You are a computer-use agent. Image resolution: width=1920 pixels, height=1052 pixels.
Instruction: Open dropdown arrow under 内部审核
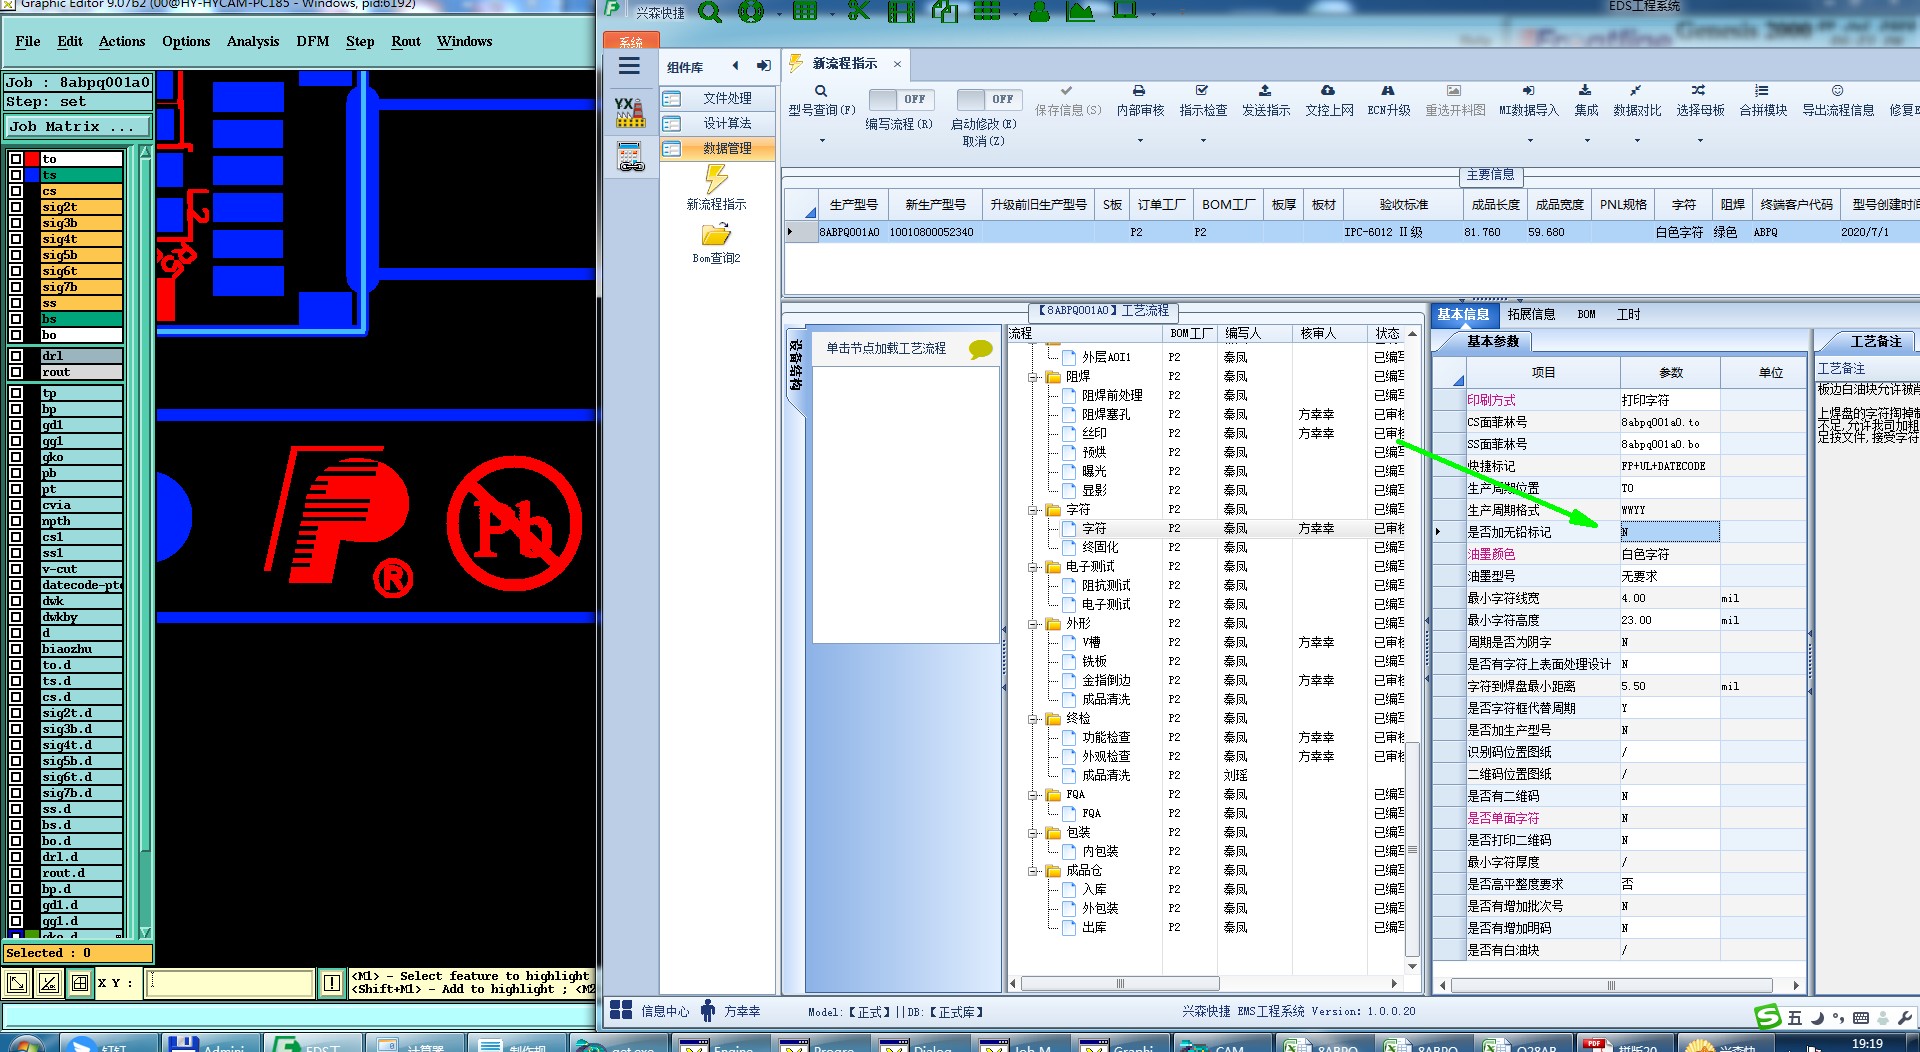pyautogui.click(x=1140, y=141)
